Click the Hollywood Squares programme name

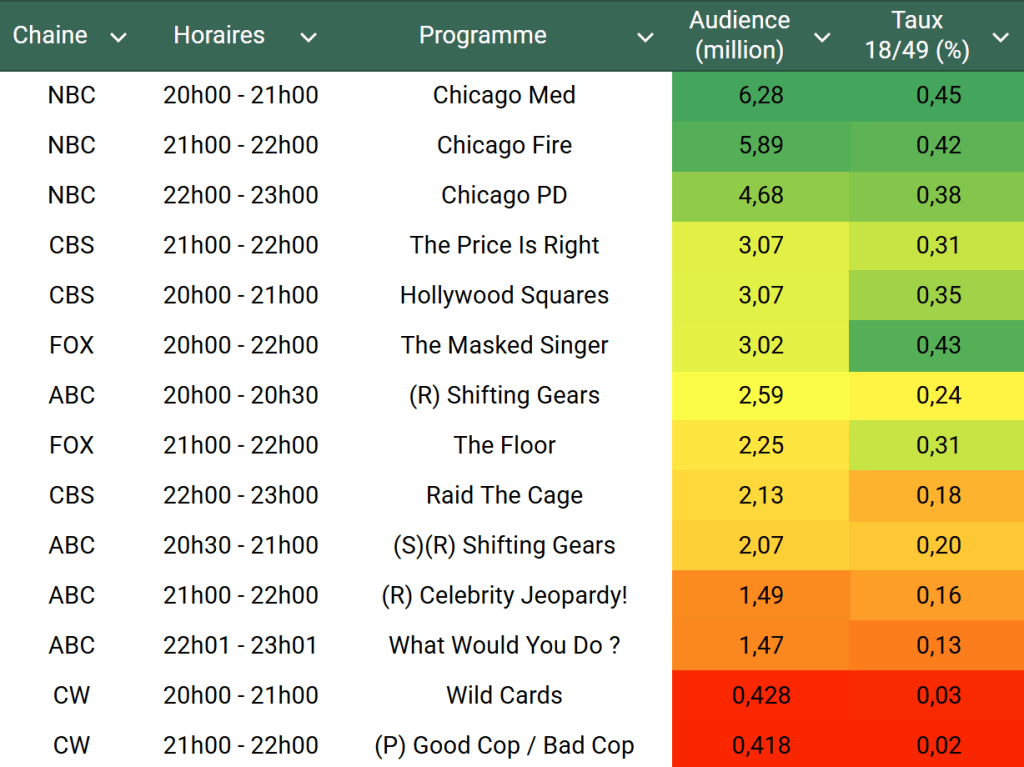click(x=504, y=296)
